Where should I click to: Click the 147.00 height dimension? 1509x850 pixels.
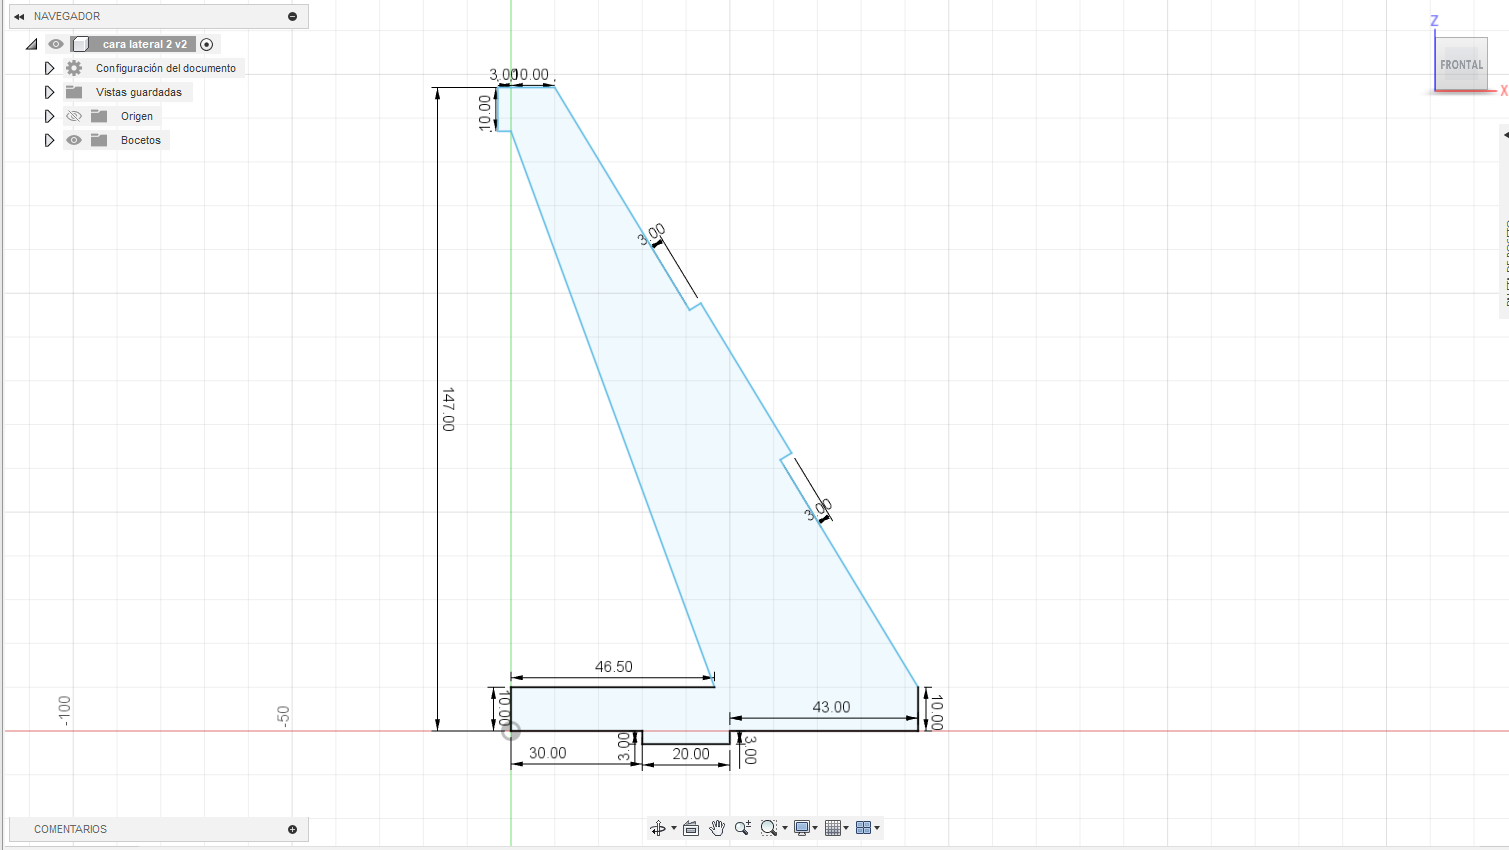pos(448,409)
